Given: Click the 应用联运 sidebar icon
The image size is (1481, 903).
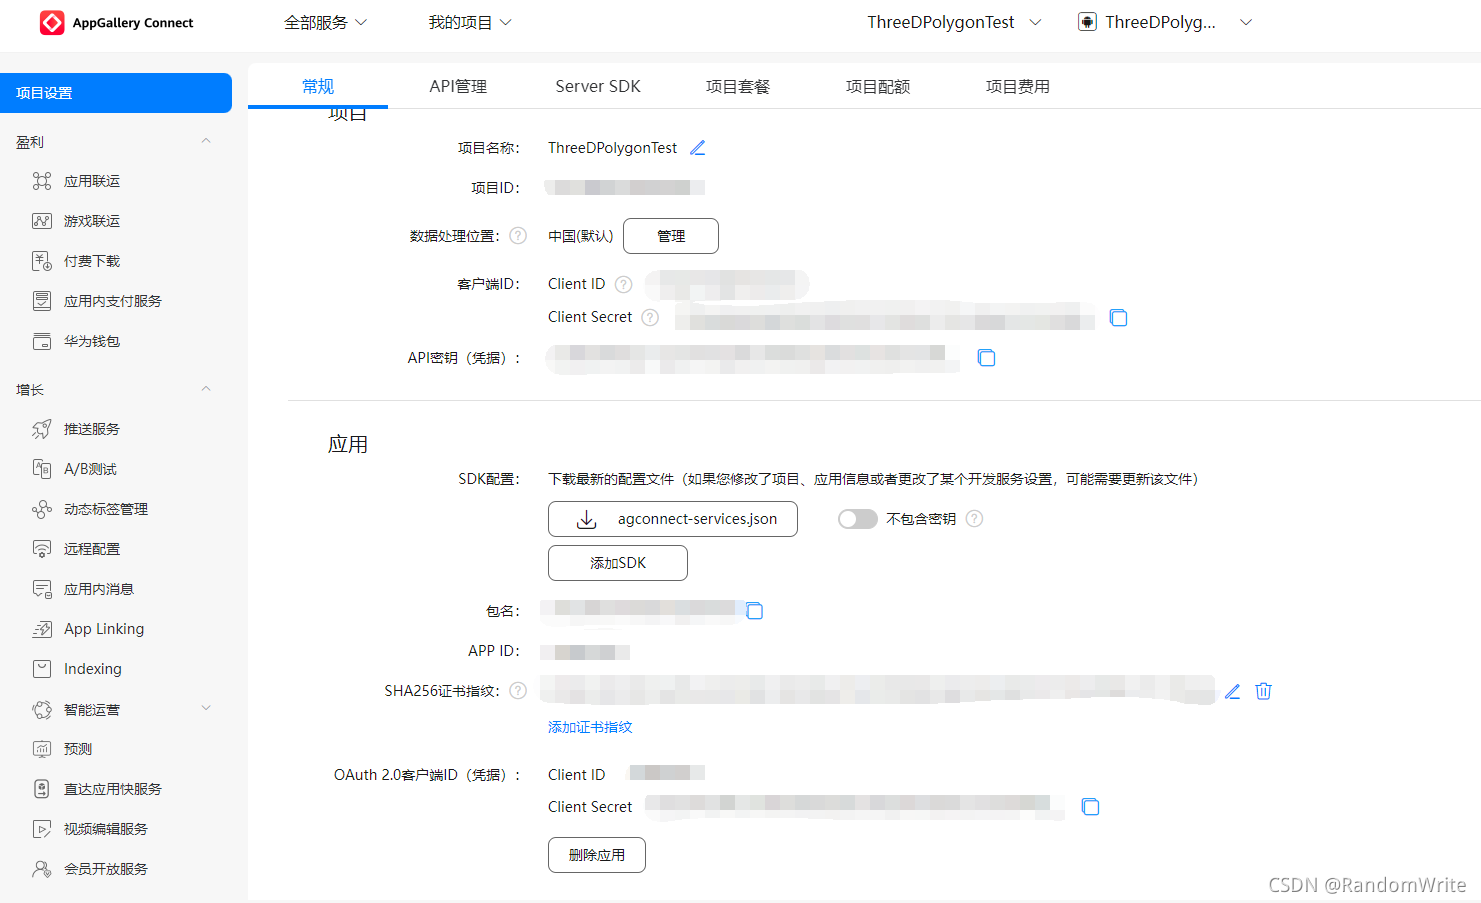Looking at the screenshot, I should [42, 181].
